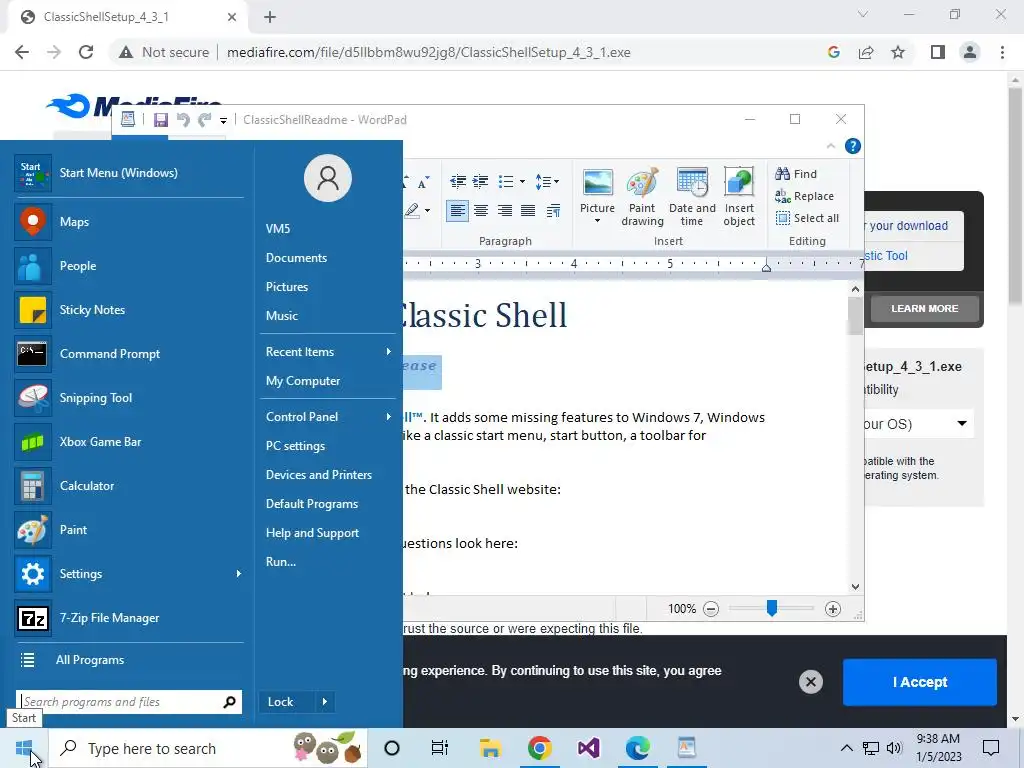
Task: Insert the Date and time
Action: [692, 197]
